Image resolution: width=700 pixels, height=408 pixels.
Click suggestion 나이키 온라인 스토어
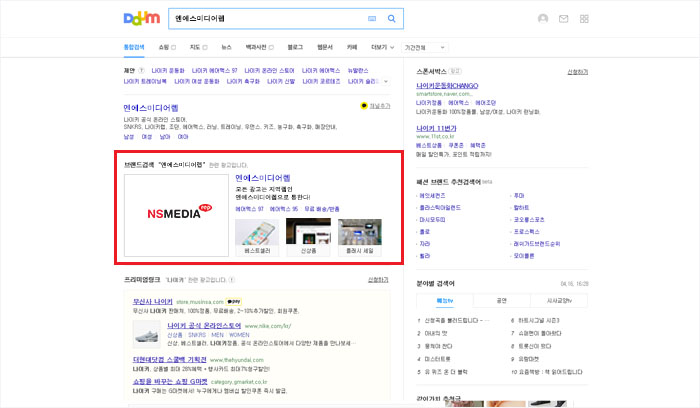pyautogui.click(x=269, y=71)
